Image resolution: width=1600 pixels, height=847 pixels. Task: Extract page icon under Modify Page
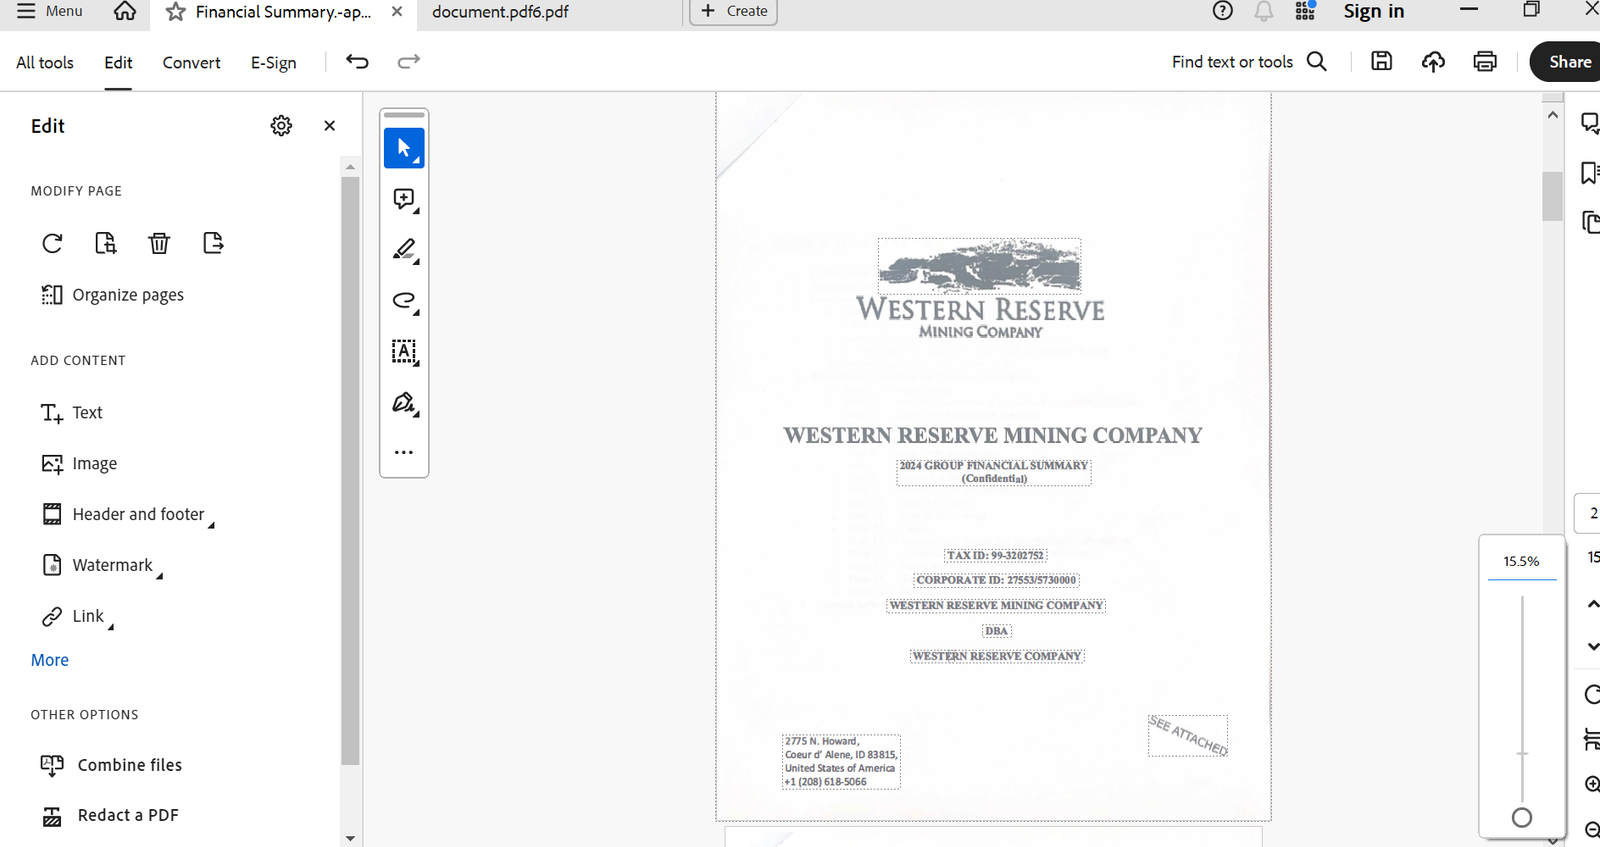(x=212, y=243)
